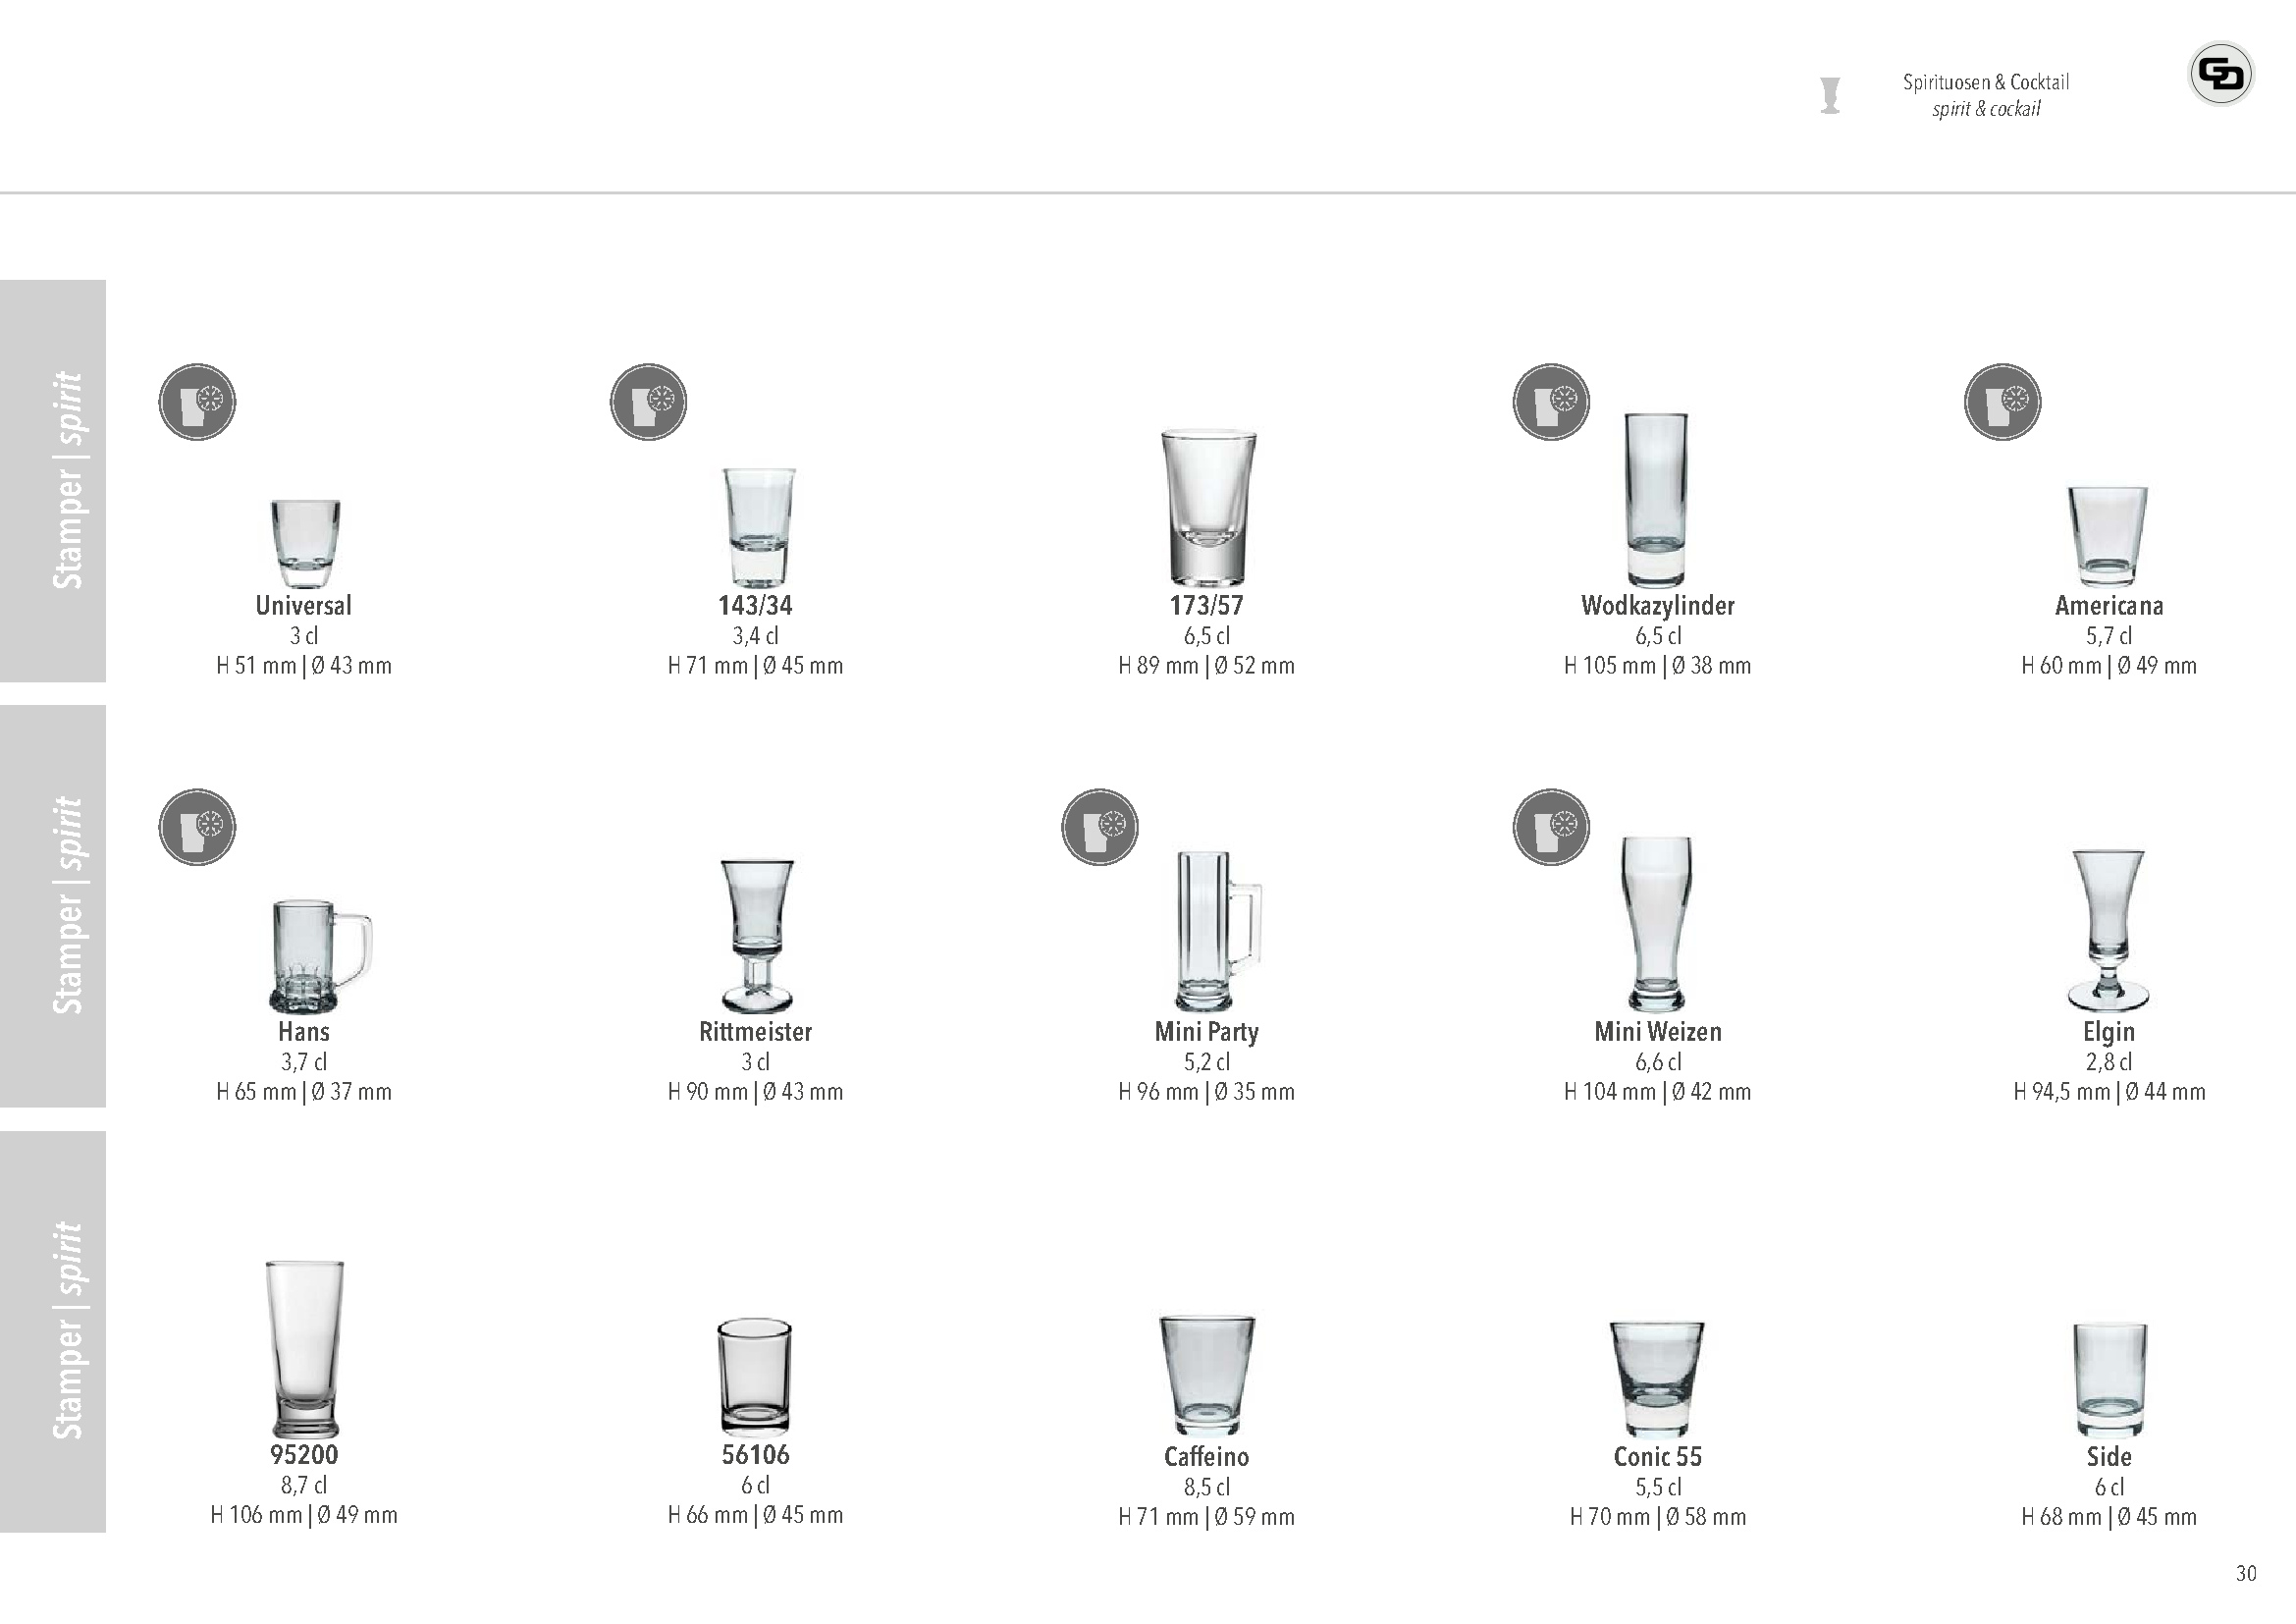Click the '5,2 cl' volume under Mini Party
The width and height of the screenshot is (2296, 1624).
[1206, 1061]
